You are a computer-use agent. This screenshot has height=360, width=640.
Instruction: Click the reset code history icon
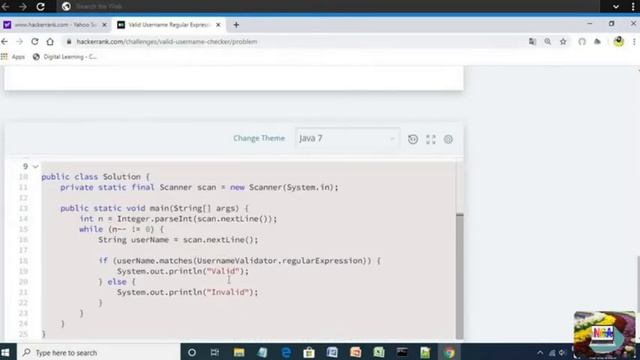tap(413, 139)
